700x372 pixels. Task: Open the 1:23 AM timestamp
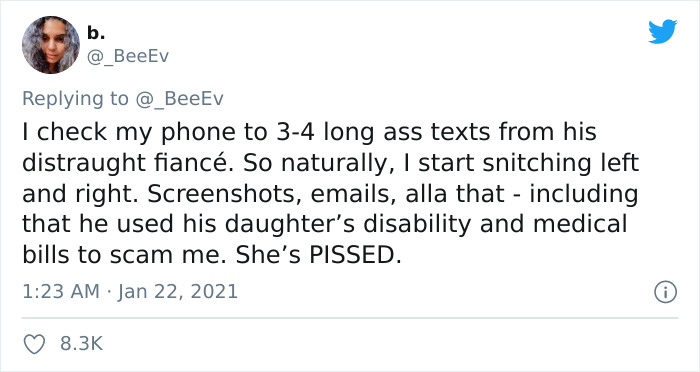[61, 292]
